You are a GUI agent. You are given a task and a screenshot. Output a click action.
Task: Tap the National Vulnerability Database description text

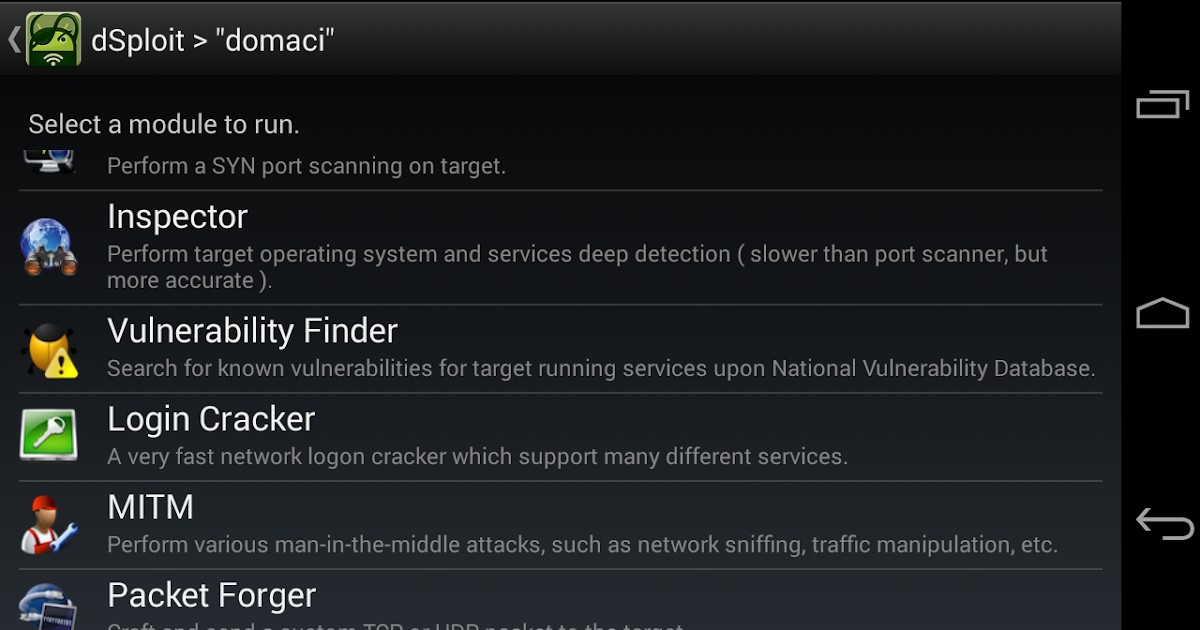pos(600,369)
